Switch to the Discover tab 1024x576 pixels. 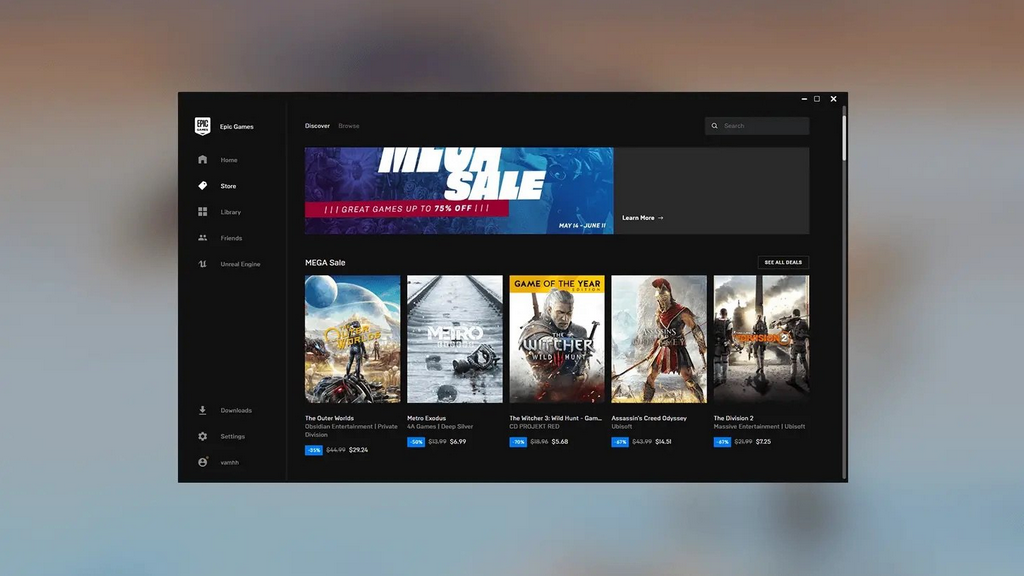coord(317,126)
